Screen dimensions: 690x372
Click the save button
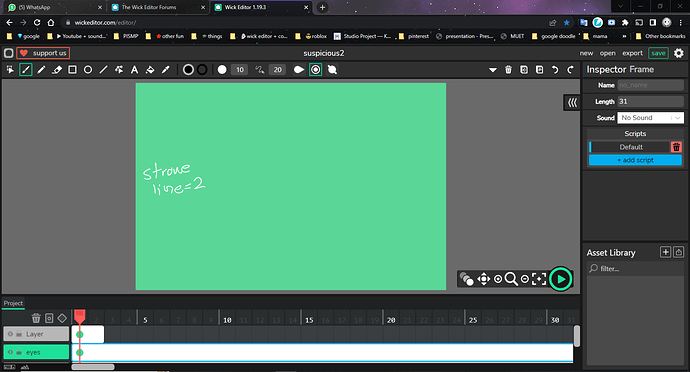[658, 53]
